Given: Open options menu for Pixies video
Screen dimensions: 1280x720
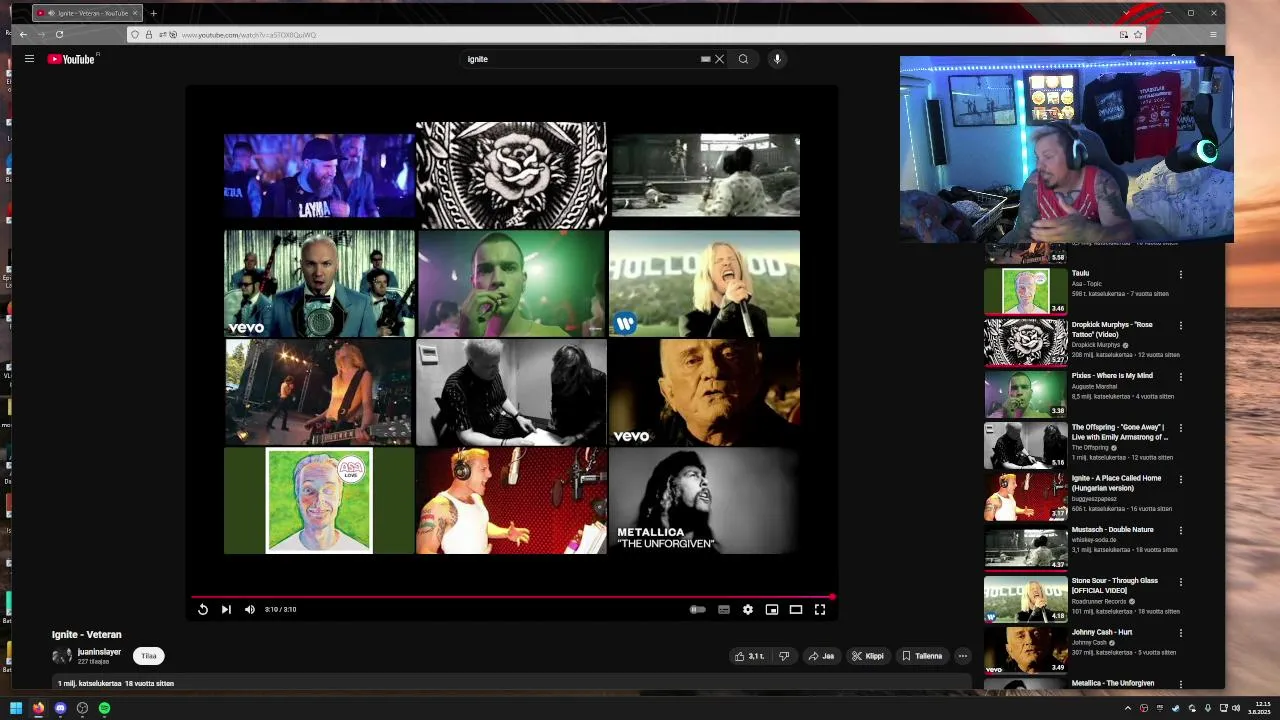Looking at the screenshot, I should (x=1181, y=377).
